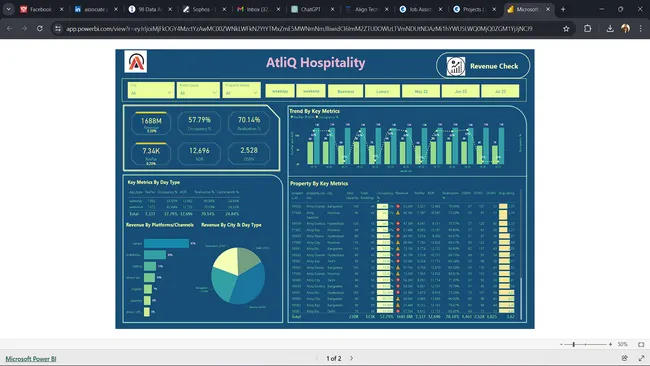Image resolution: width=650 pixels, height=366 pixels.
Task: Open the Chrome profile avatar
Action: [626, 28]
